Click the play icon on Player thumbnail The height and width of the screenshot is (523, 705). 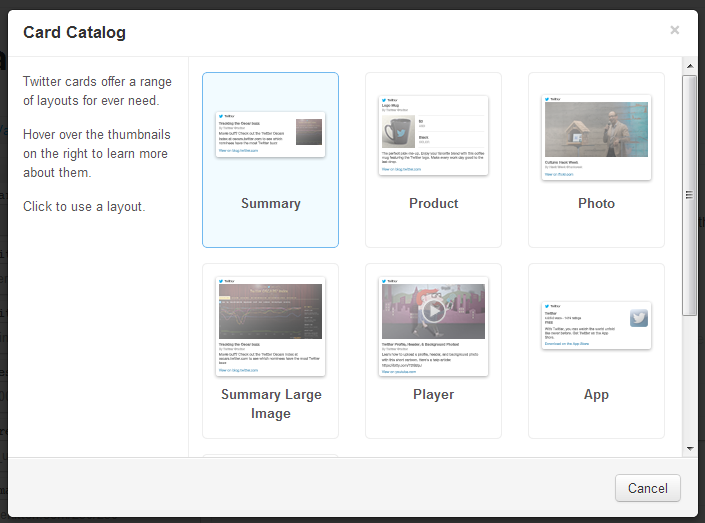click(x=433, y=311)
